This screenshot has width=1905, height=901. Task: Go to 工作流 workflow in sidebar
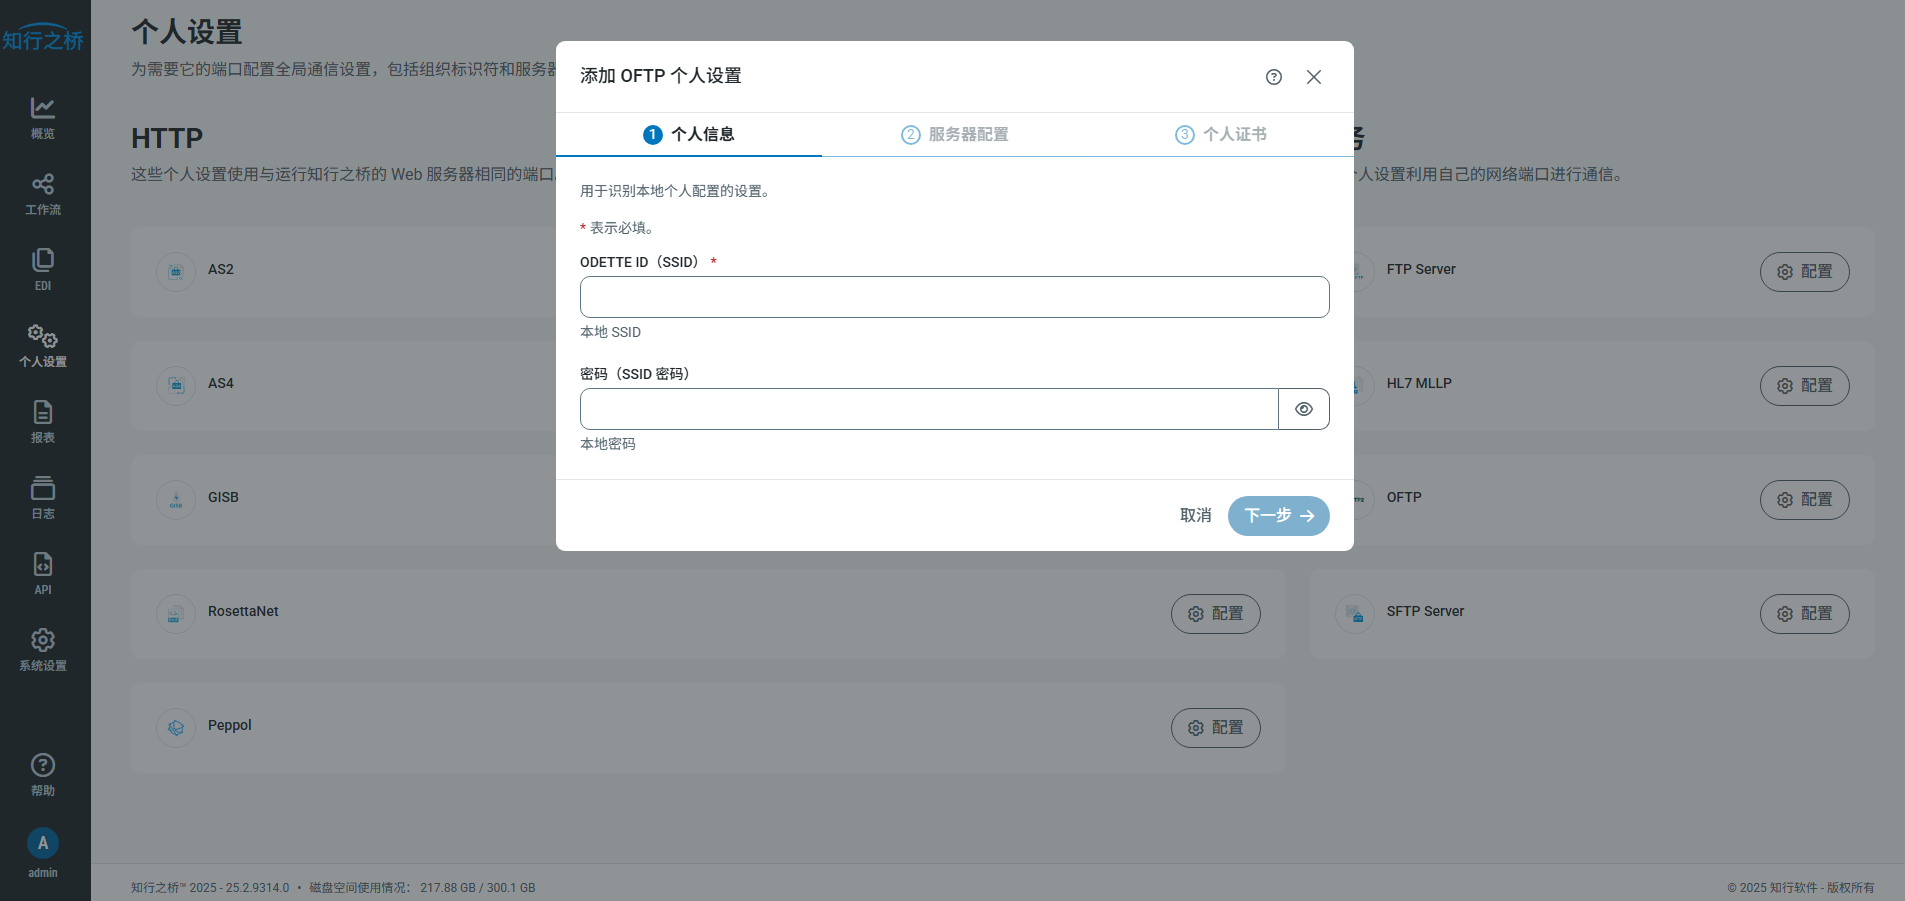pos(43,193)
